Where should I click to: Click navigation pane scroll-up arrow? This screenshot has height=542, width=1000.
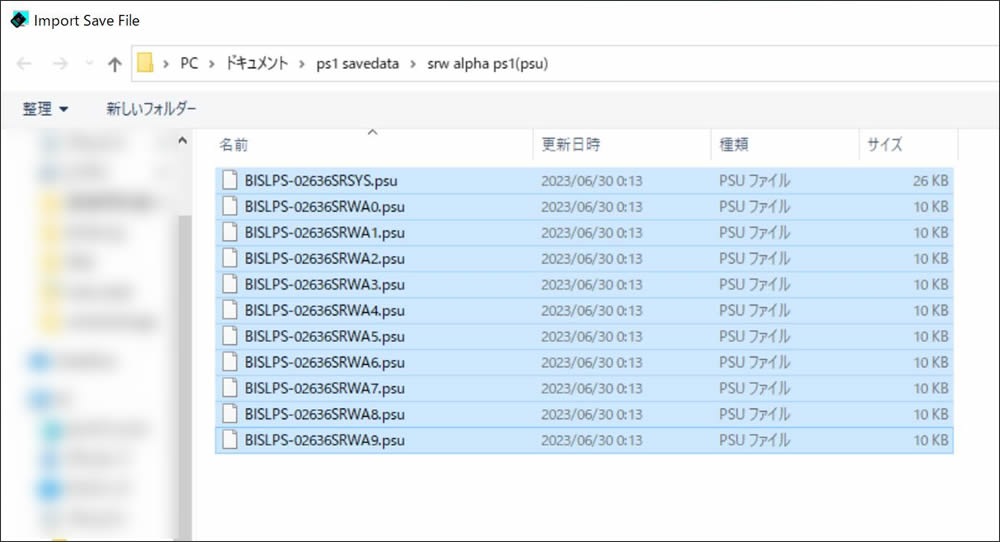pyautogui.click(x=182, y=140)
